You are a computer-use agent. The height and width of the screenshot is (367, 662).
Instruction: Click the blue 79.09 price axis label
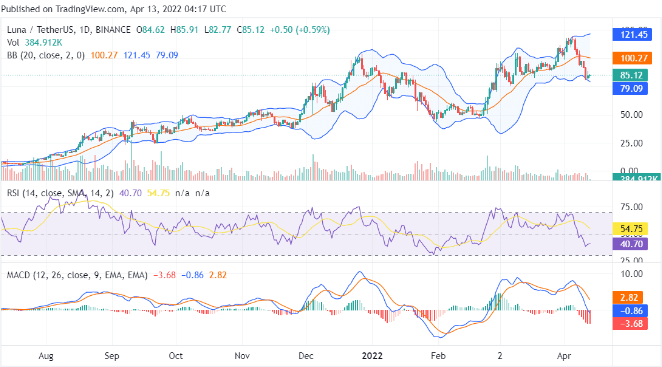(630, 88)
